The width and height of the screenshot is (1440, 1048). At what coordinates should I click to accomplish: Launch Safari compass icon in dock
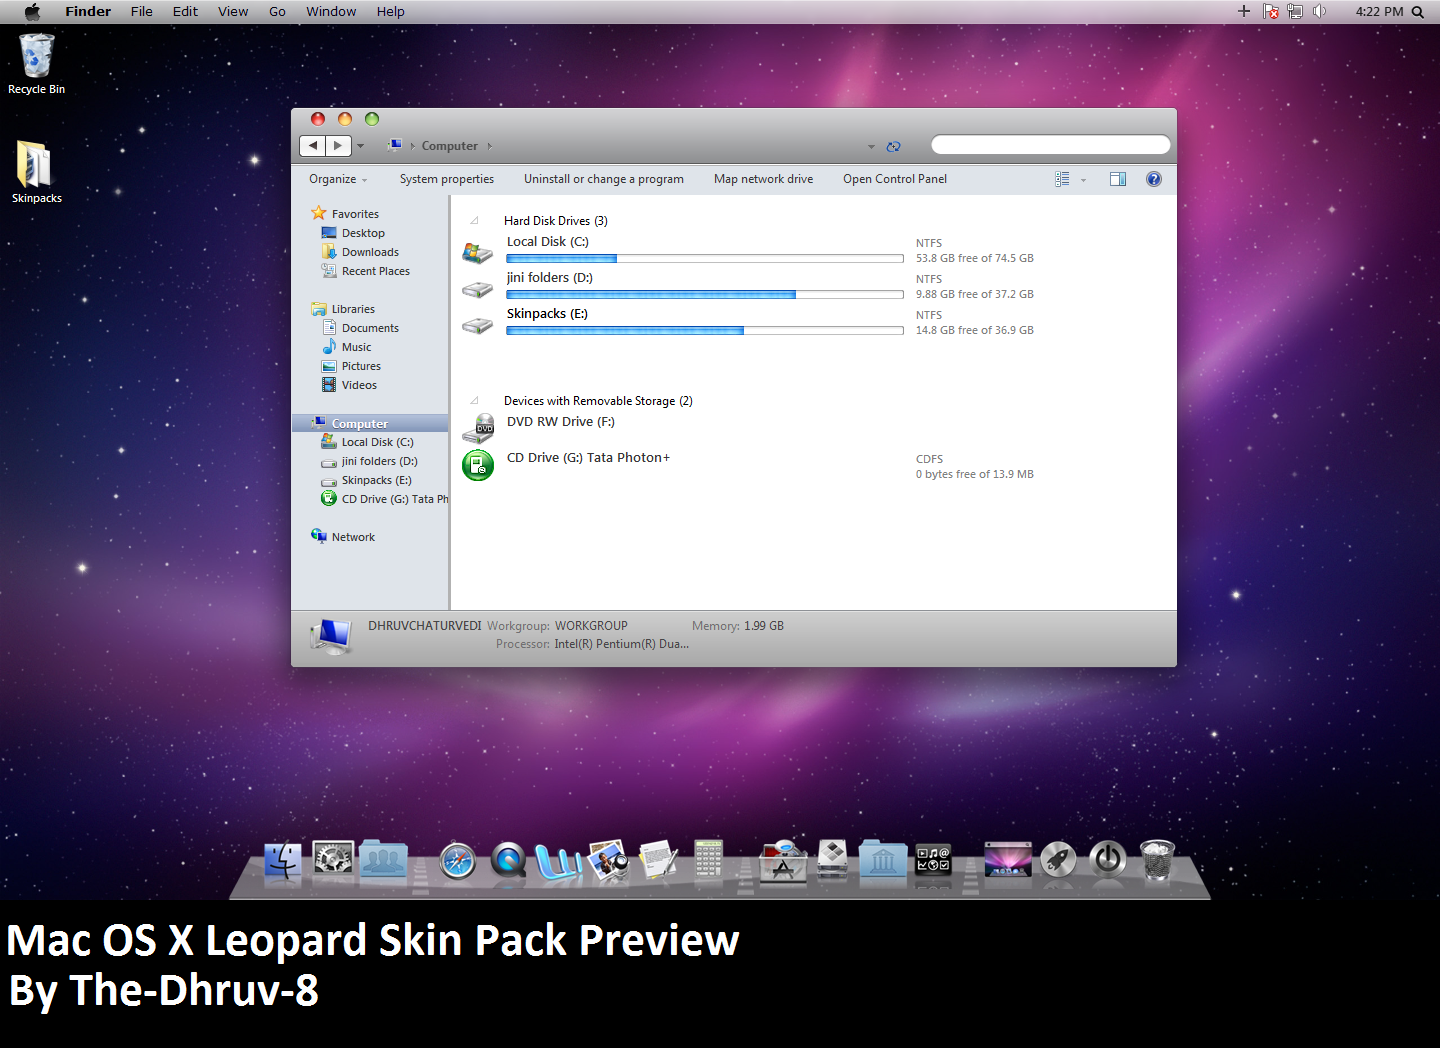[x=458, y=861]
